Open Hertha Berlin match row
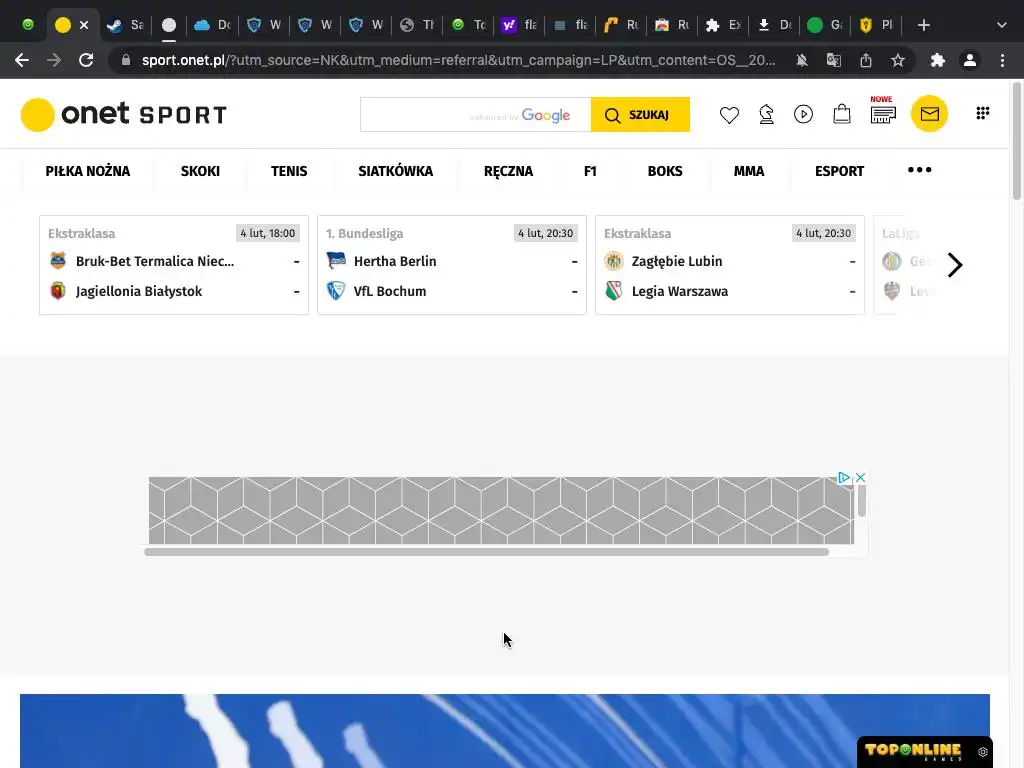Screen dimensions: 1024x768 pos(452,261)
